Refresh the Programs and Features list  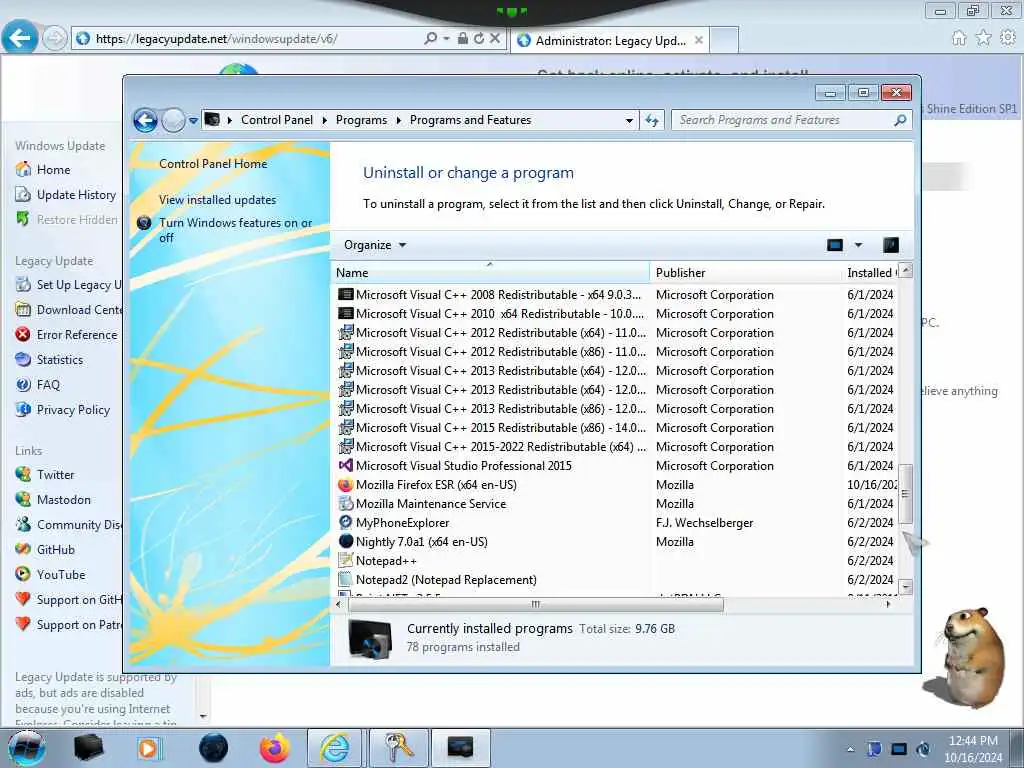click(x=652, y=120)
